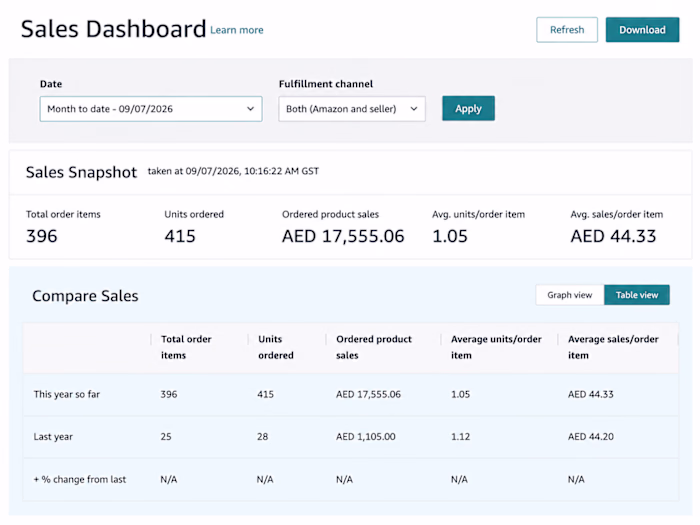Screen dimensions: 700x525
Task: Click the snapshot units ordered value 415
Action: click(x=180, y=236)
